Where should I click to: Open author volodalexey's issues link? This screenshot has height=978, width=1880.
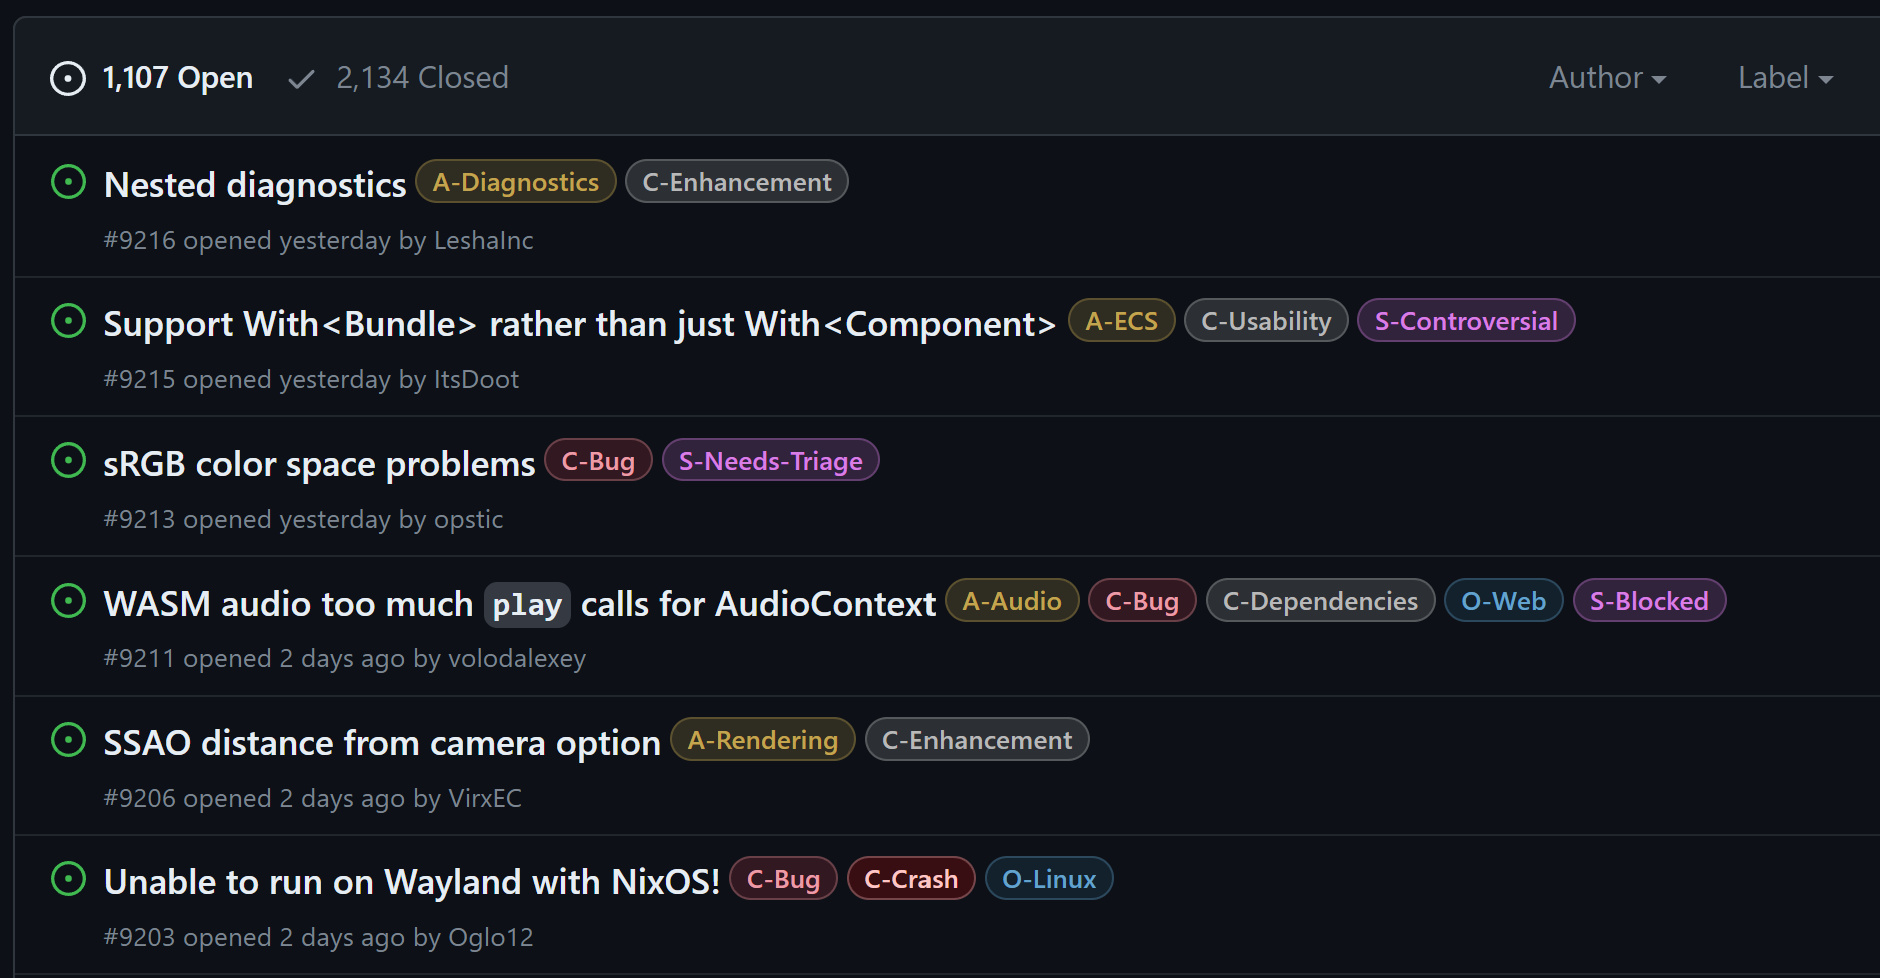pos(516,659)
